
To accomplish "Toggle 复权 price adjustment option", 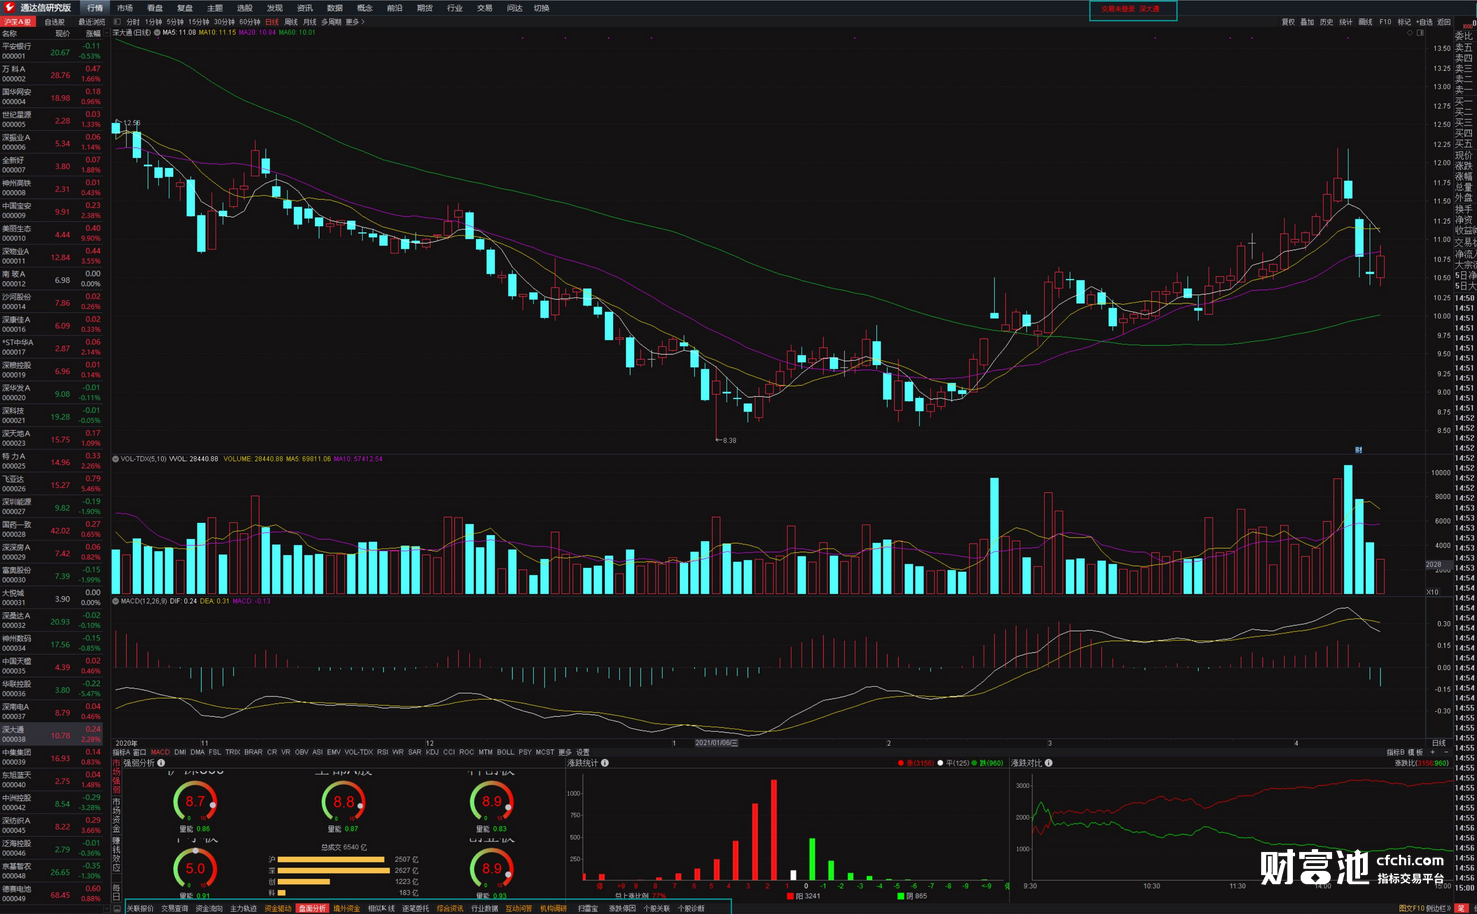I will [x=1288, y=22].
